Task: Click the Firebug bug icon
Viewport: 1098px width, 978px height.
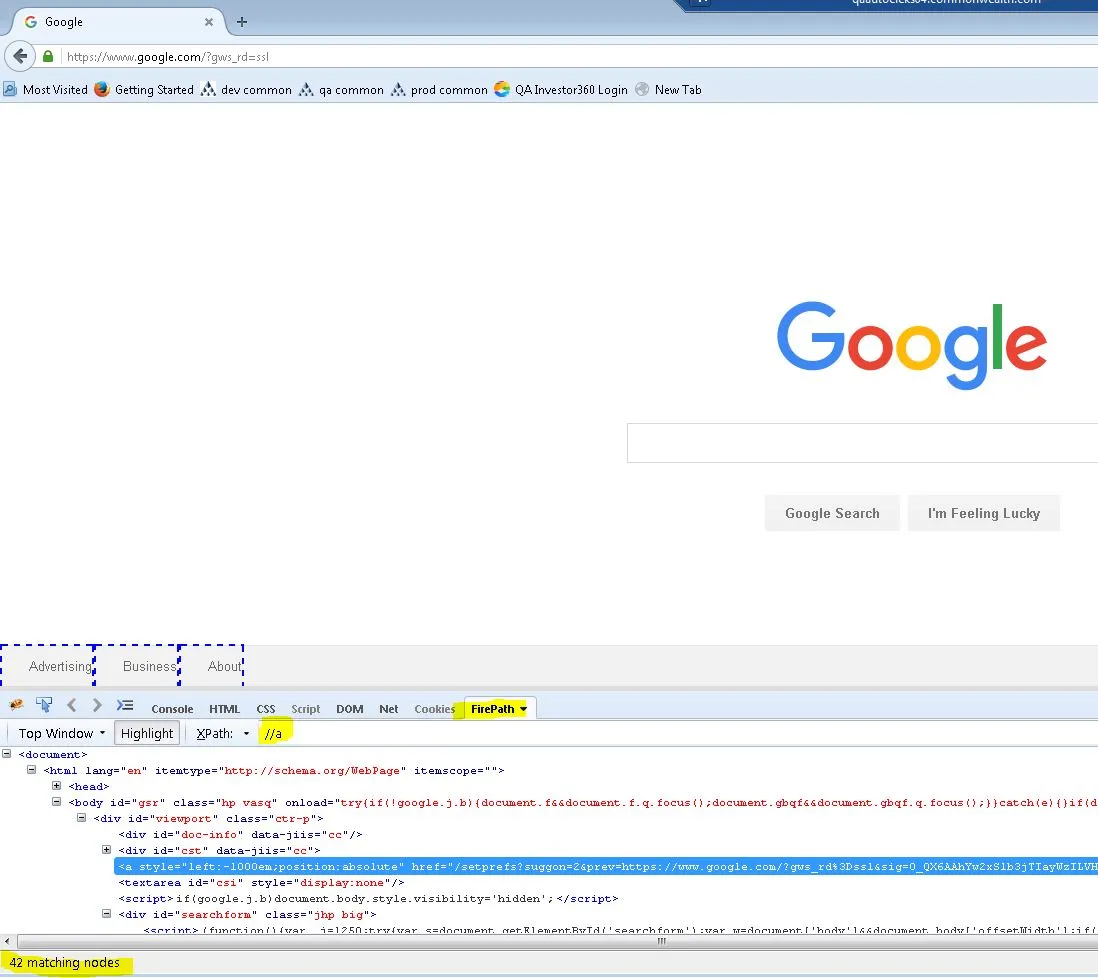Action: point(16,705)
